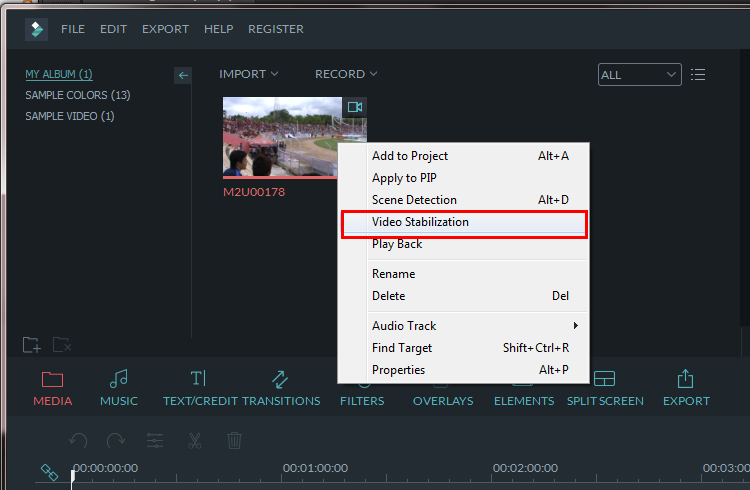Image resolution: width=750 pixels, height=490 pixels.
Task: Toggle the list view icon
Action: tap(698, 75)
